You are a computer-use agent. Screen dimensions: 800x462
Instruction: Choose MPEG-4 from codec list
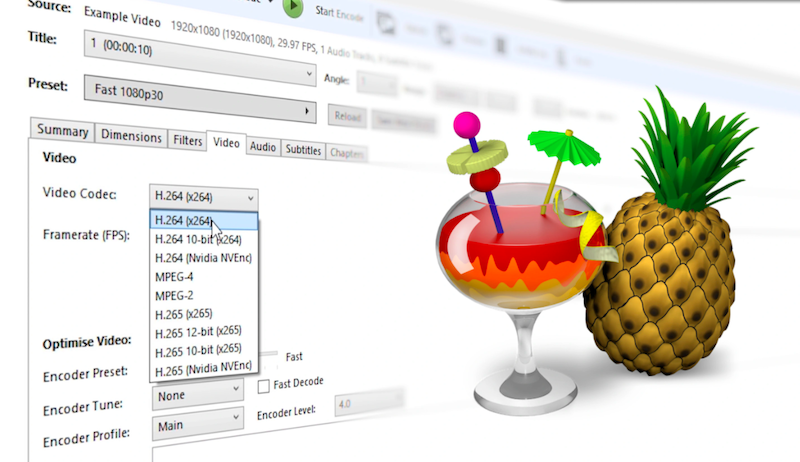tap(204, 277)
